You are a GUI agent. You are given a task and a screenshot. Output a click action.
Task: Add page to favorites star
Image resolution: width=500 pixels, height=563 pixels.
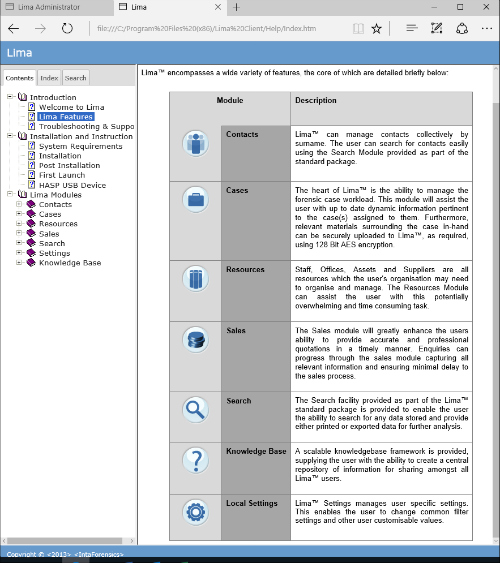376,28
